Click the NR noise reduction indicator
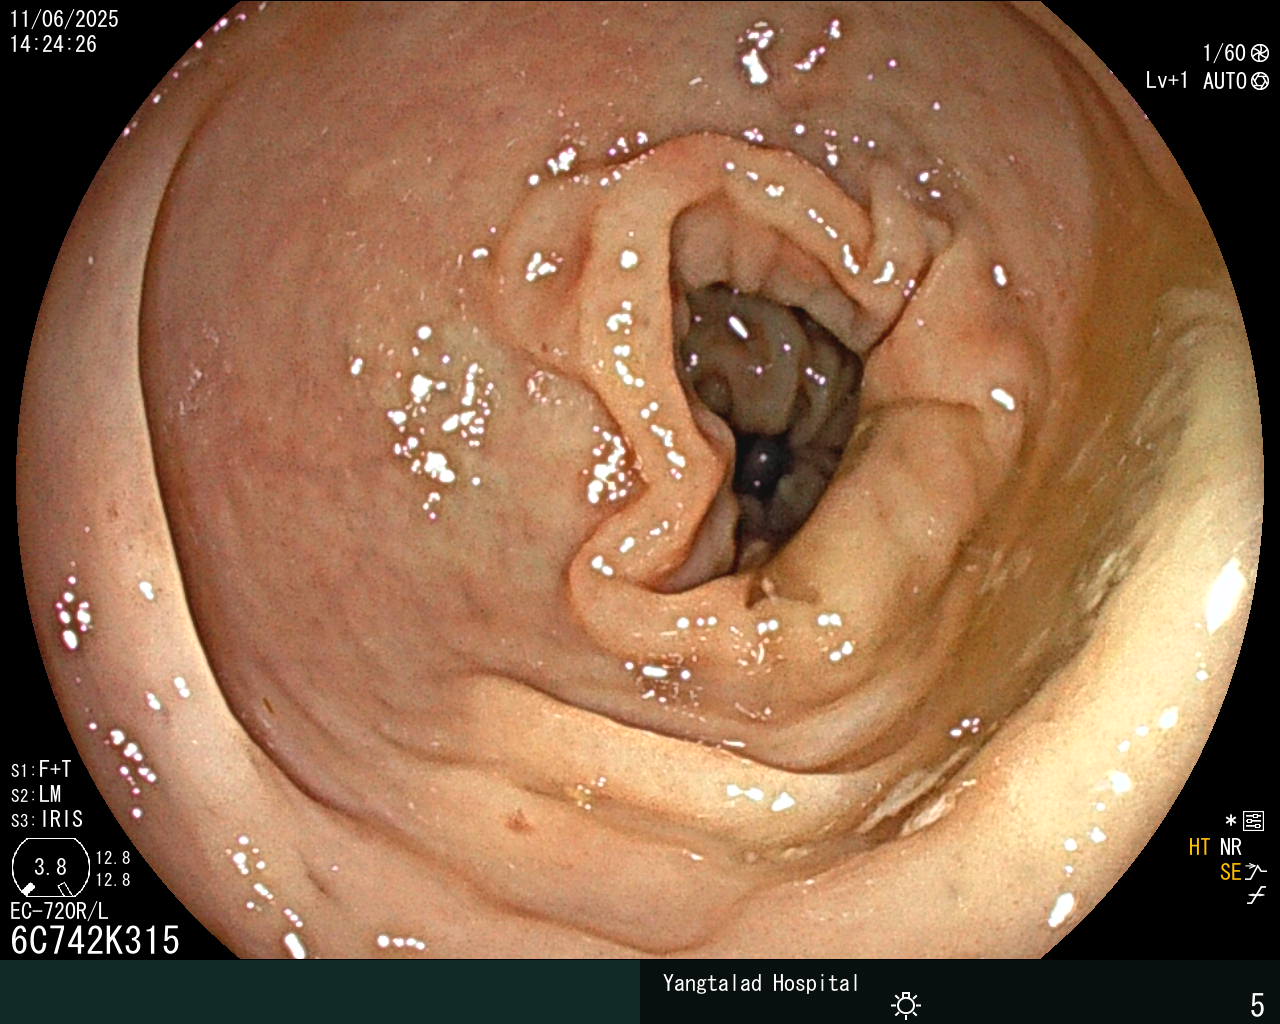Screen dimensions: 1280x1024 1230,847
